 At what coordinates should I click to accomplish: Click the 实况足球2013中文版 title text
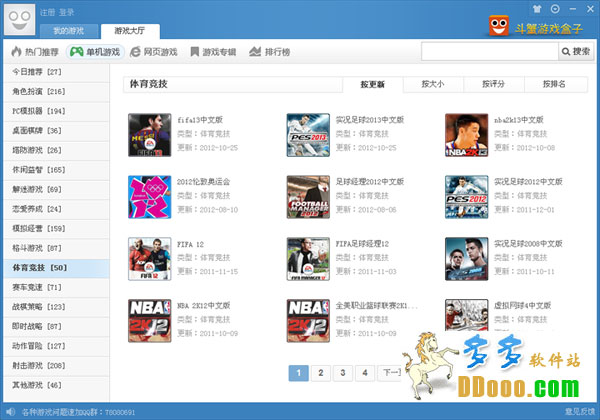pos(370,120)
